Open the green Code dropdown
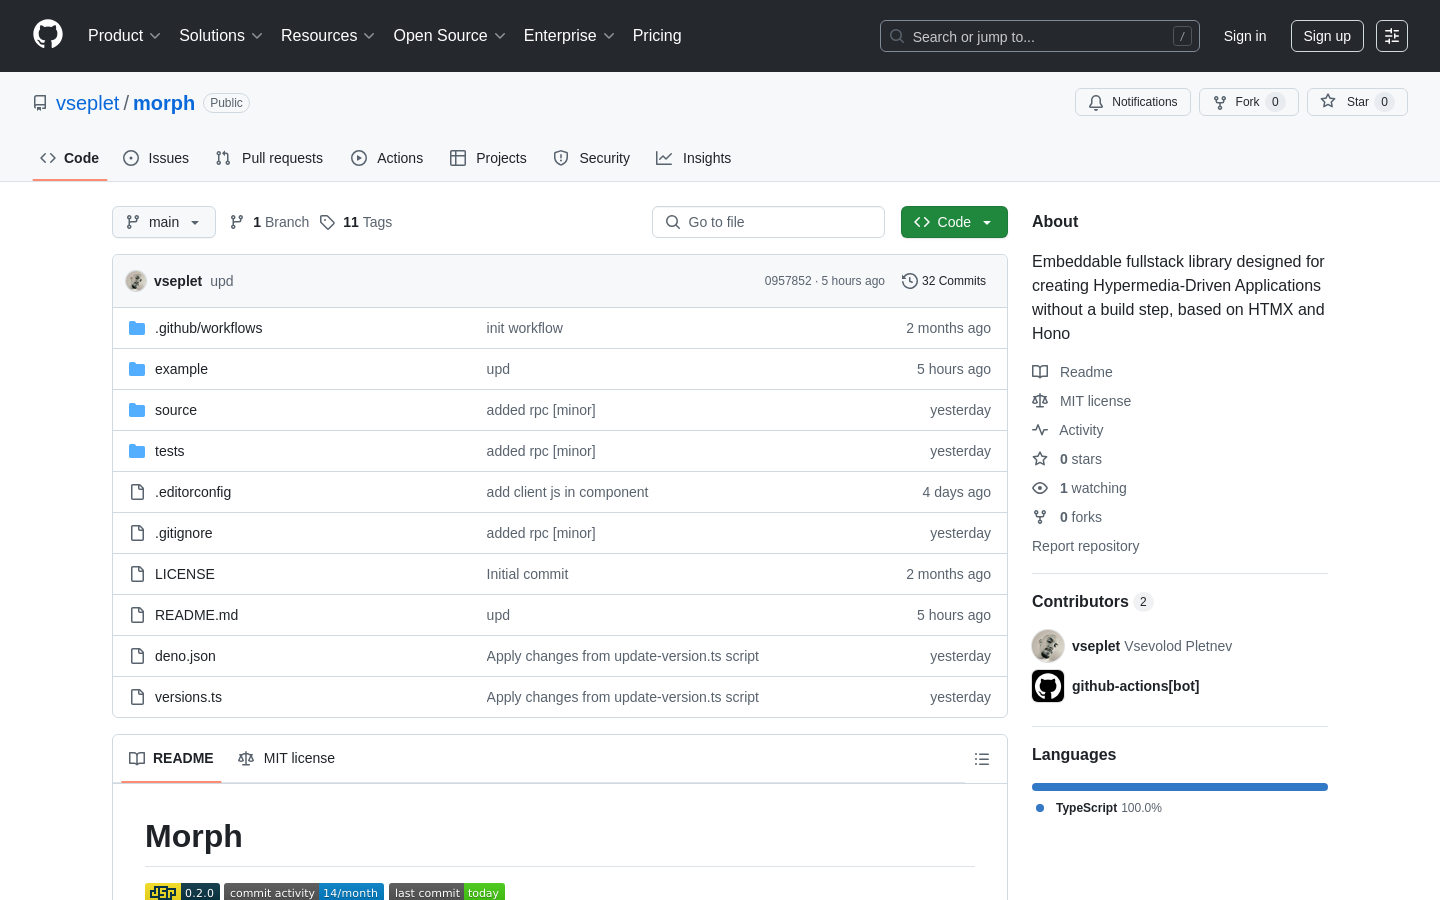This screenshot has height=900, width=1440. click(954, 222)
